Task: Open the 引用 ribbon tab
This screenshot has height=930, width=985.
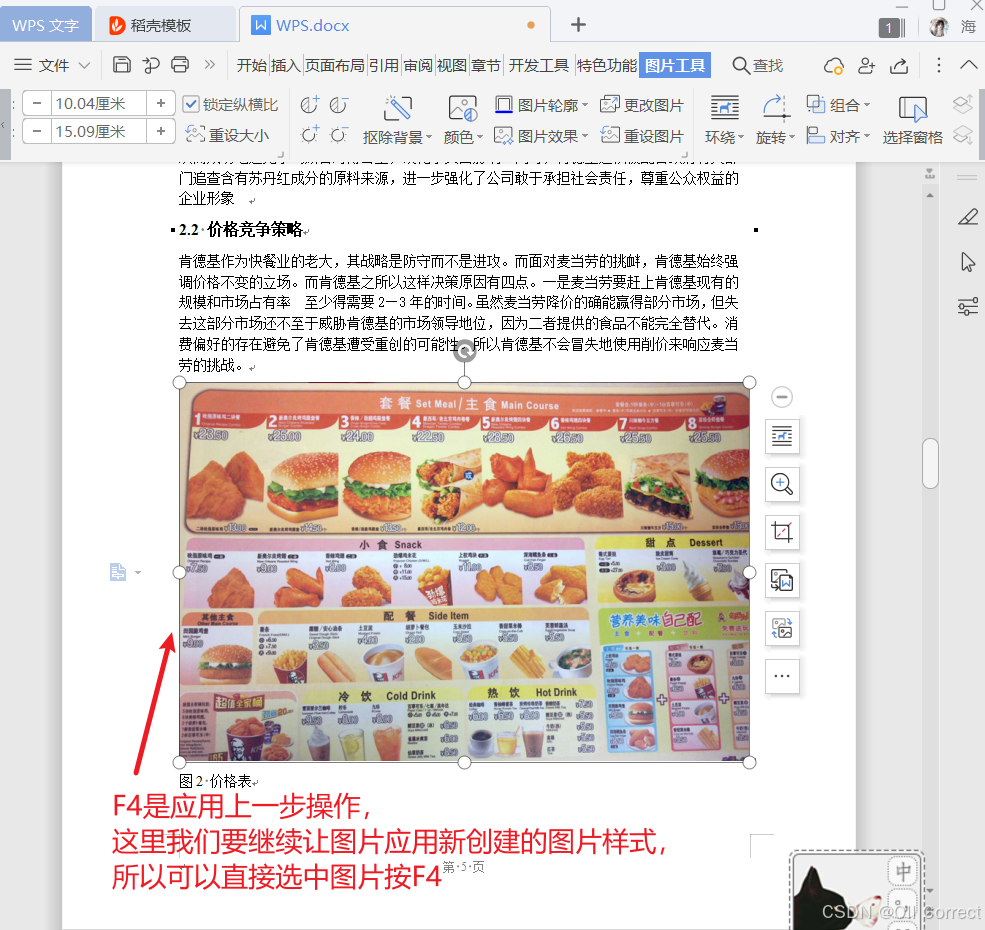Action: tap(383, 65)
